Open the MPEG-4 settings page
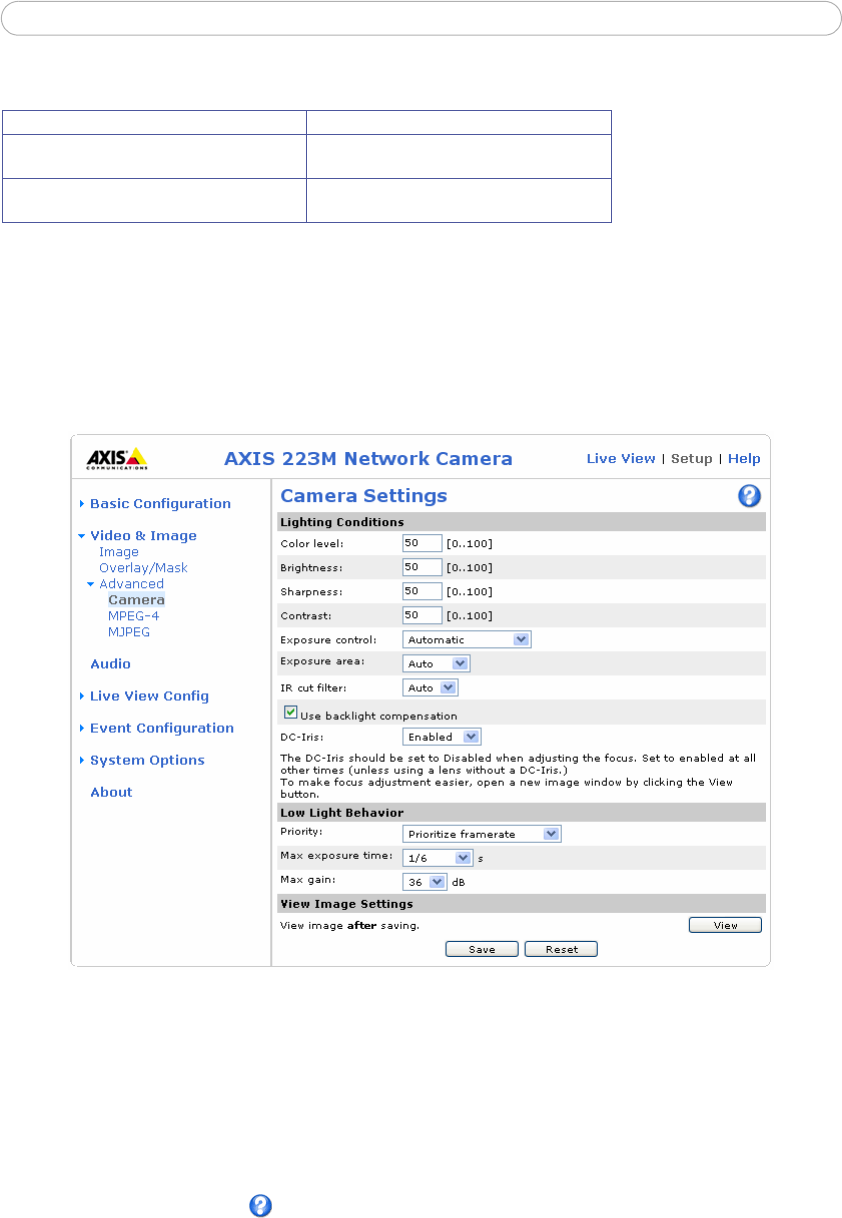Screen dimensions: 842x1218 pos(134,616)
